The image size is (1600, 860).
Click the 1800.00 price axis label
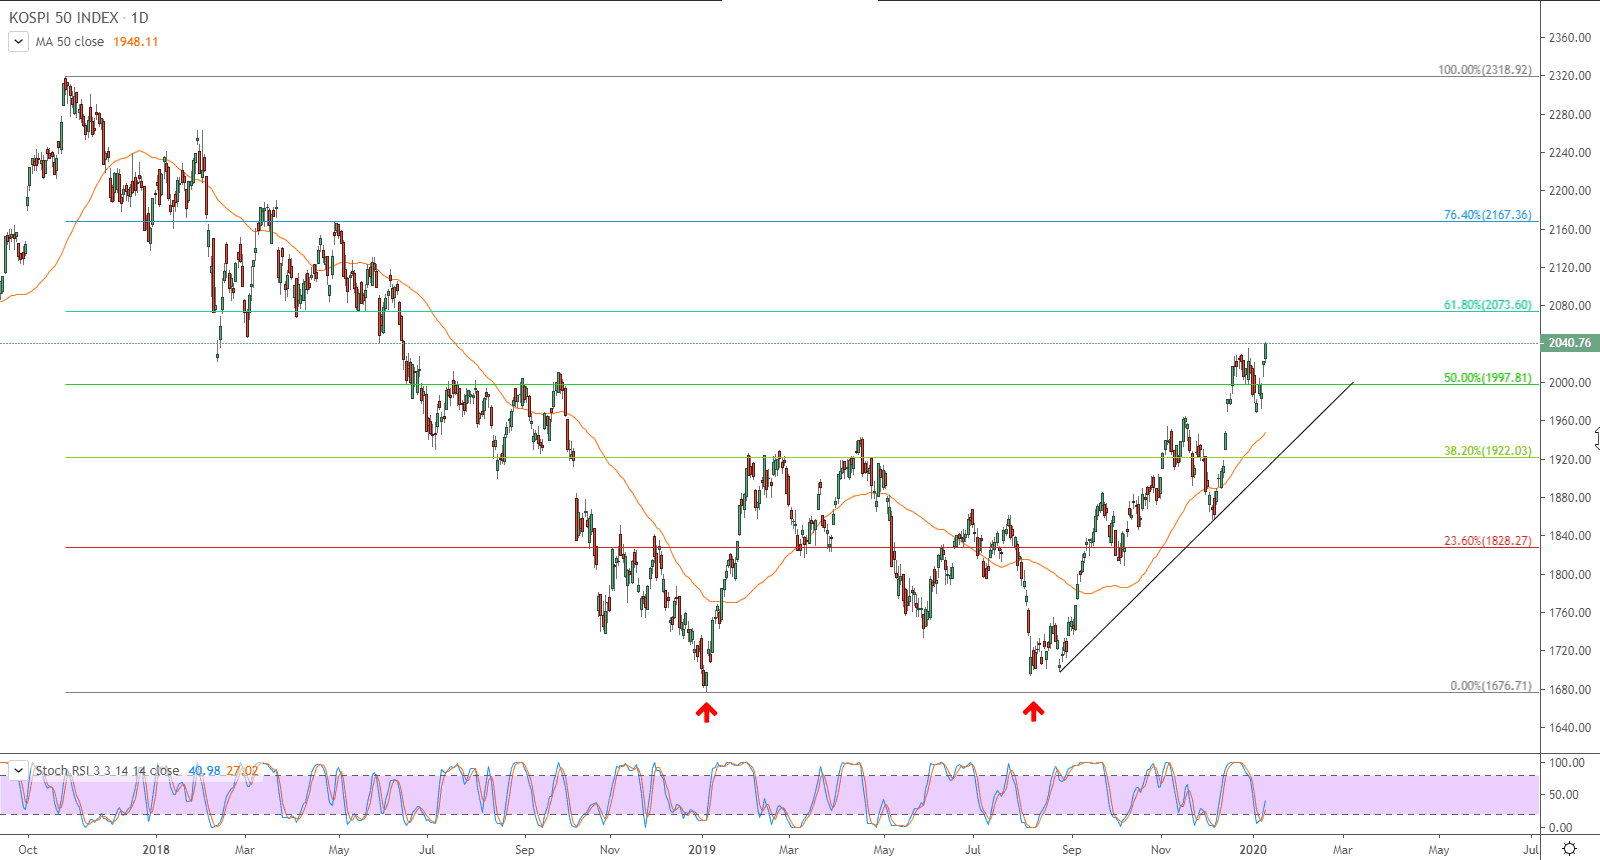(1570, 575)
